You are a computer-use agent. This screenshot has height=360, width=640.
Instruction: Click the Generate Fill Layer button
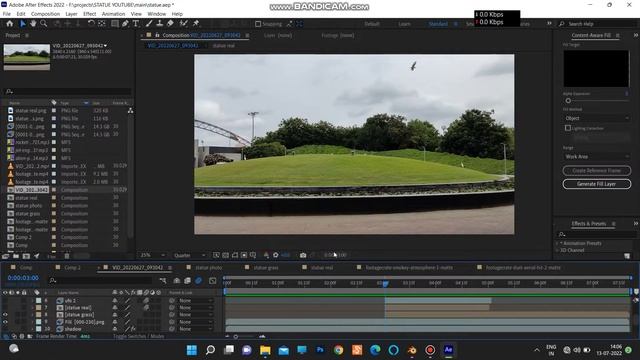tap(596, 184)
